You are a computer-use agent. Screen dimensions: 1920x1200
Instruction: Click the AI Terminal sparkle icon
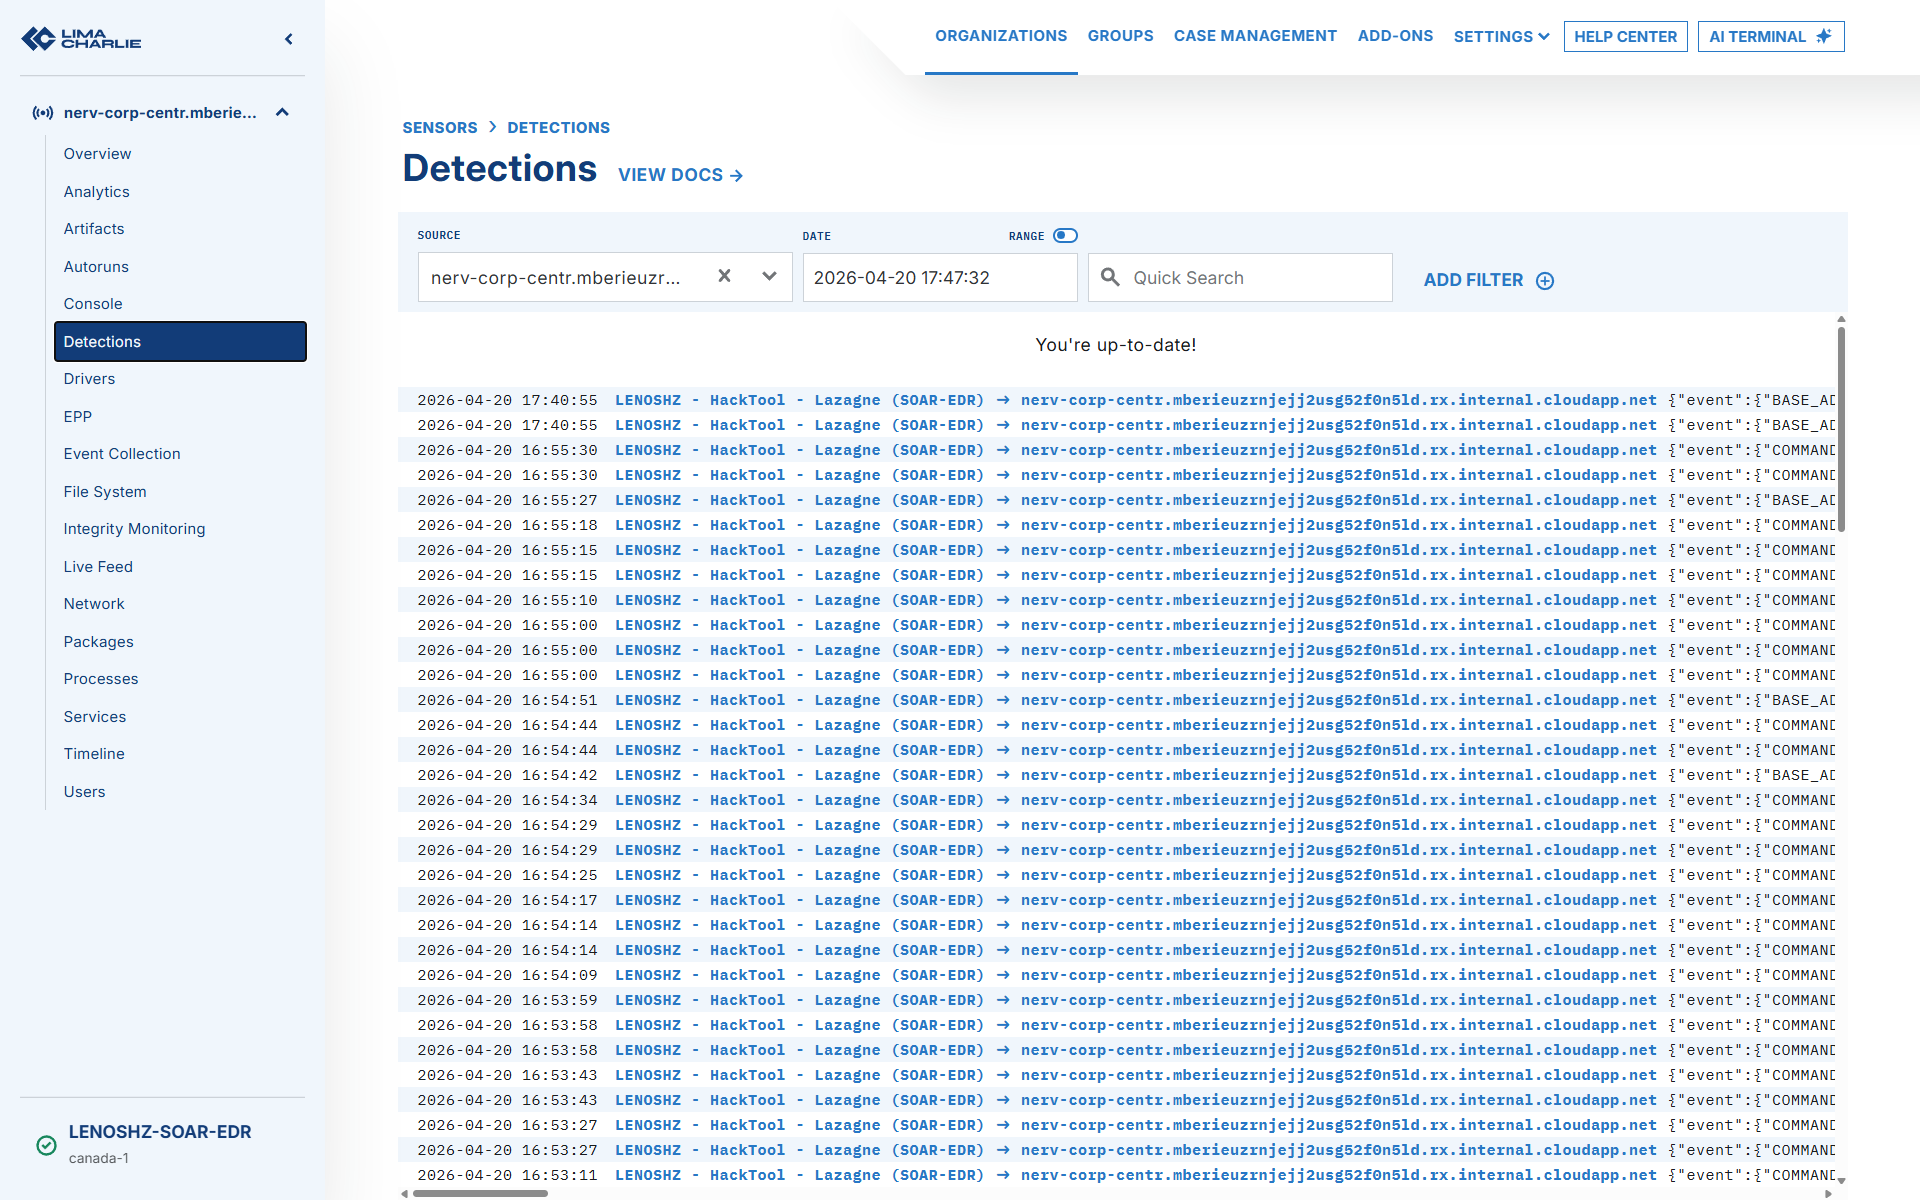[x=1824, y=36]
